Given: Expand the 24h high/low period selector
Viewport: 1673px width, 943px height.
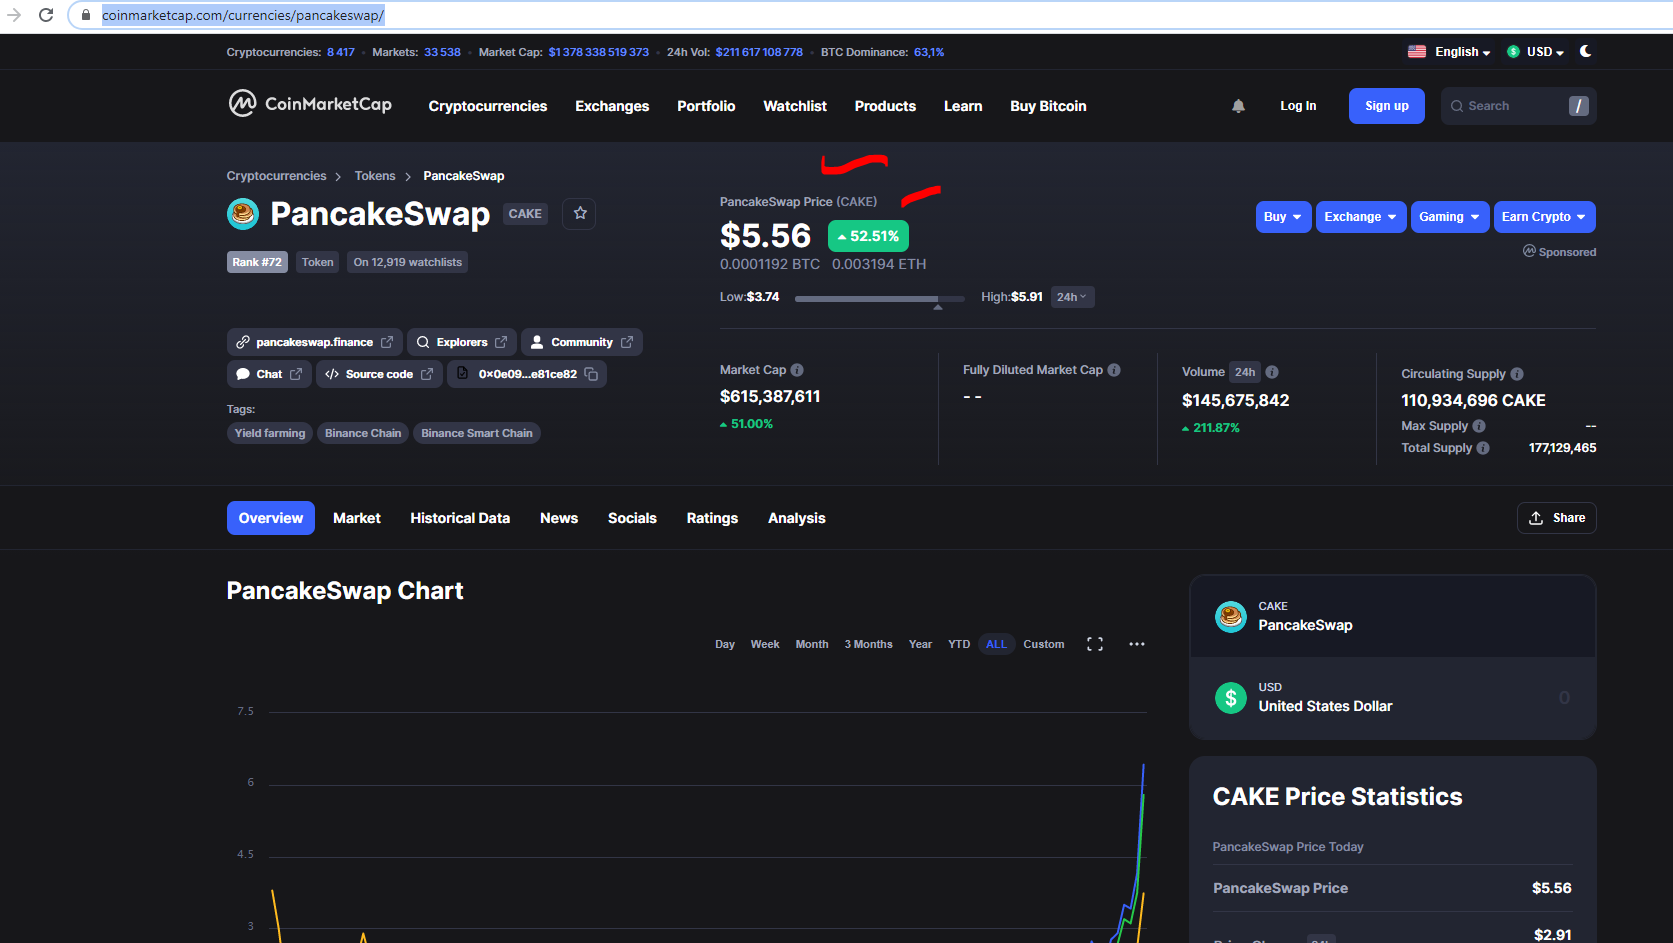Looking at the screenshot, I should click(x=1071, y=296).
